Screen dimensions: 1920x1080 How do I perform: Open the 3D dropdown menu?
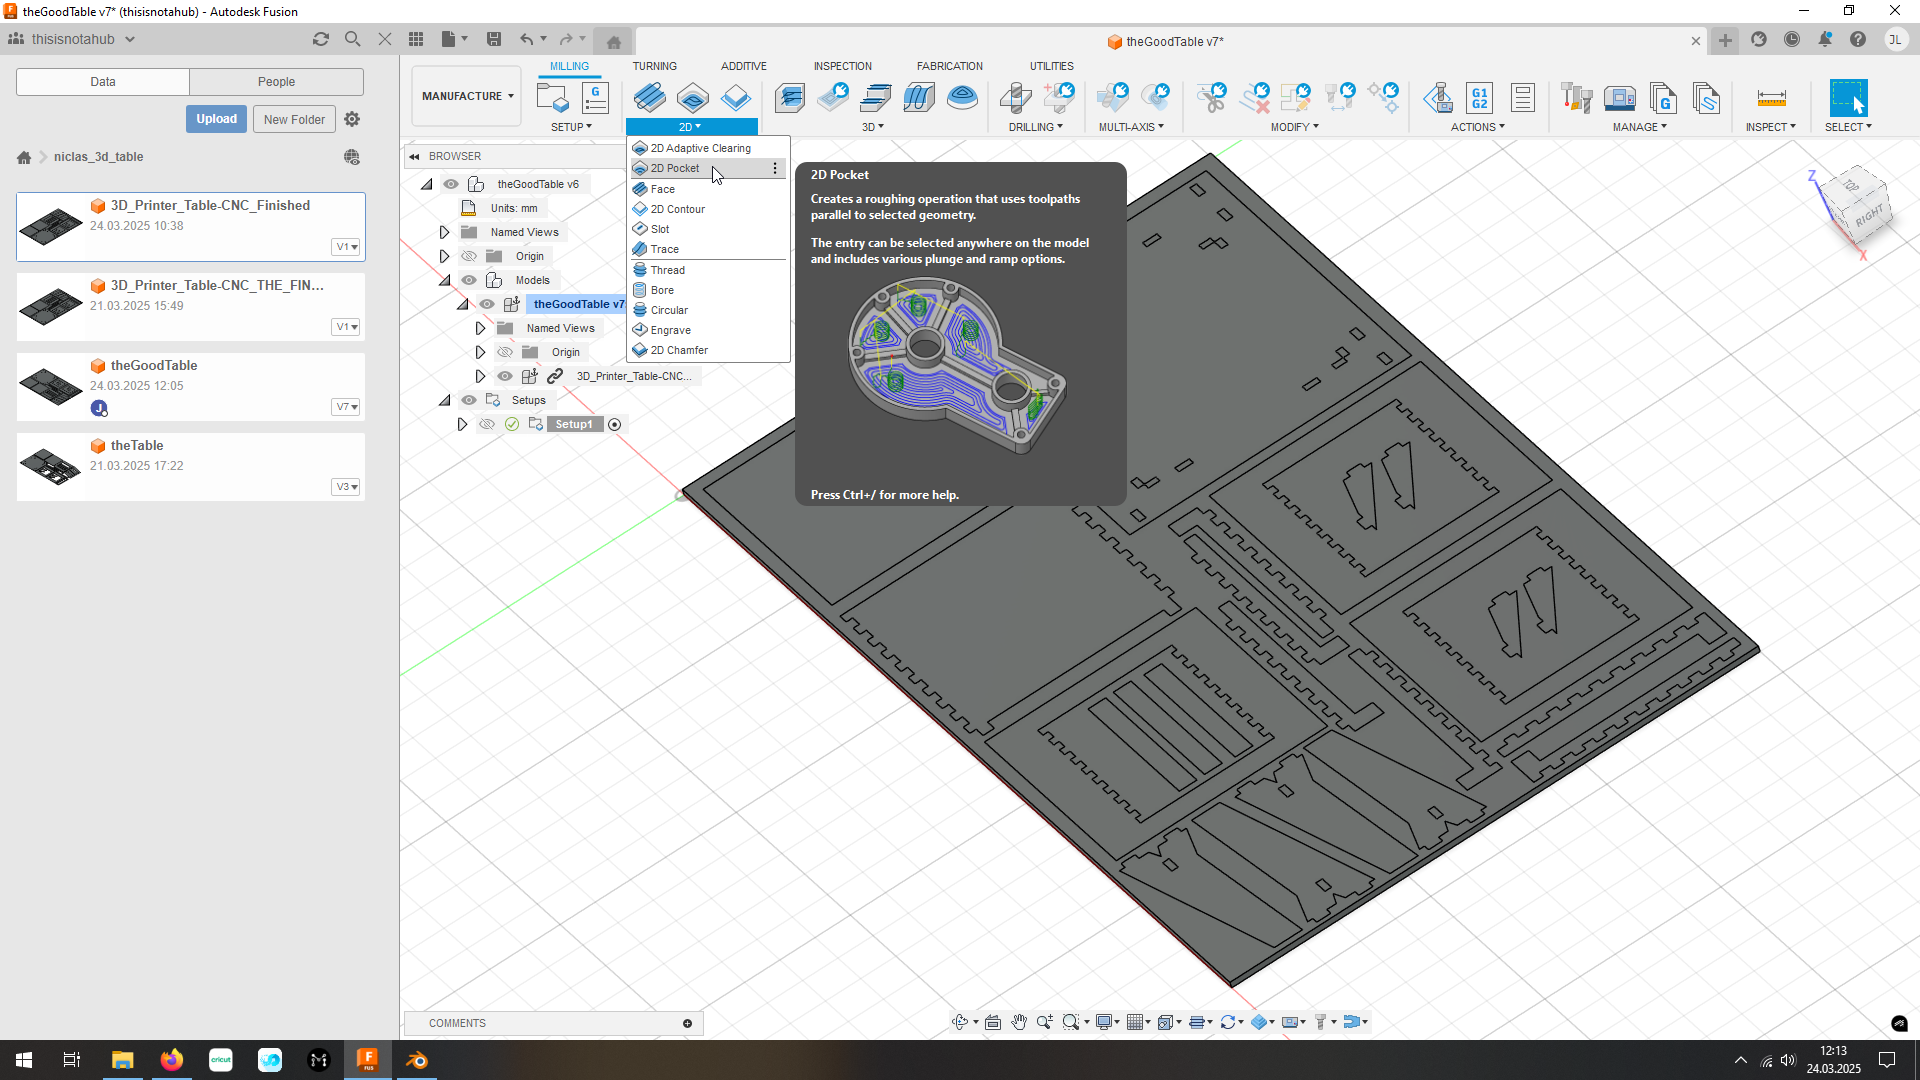tap(873, 127)
